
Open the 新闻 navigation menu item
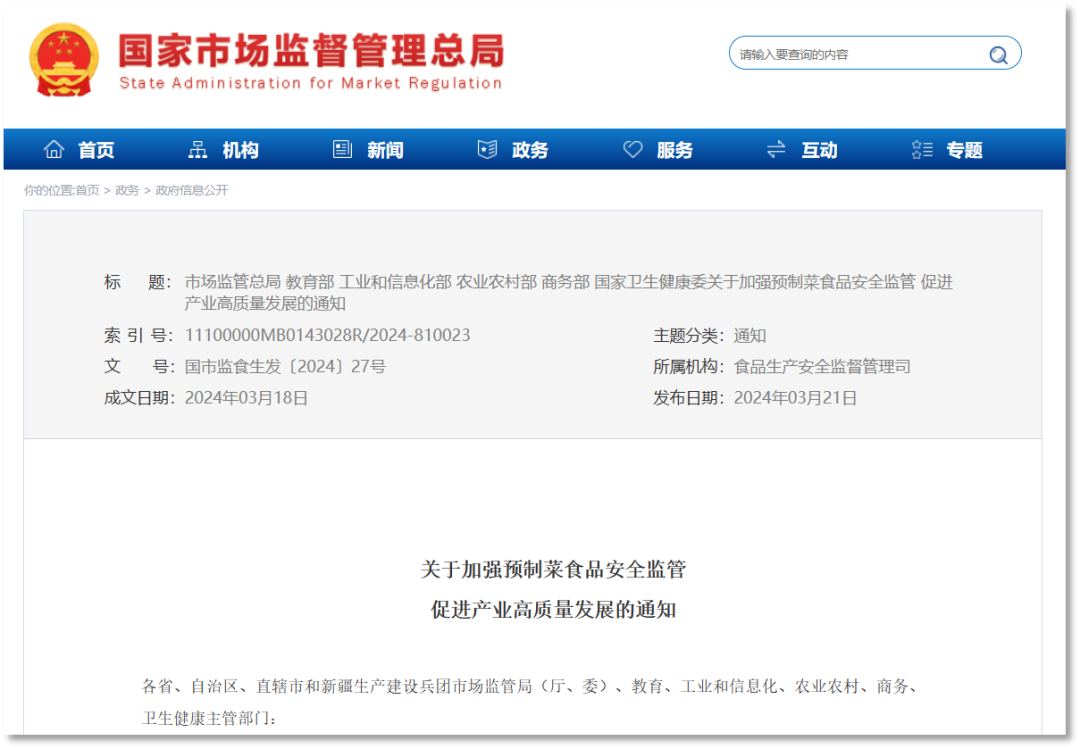click(x=385, y=150)
